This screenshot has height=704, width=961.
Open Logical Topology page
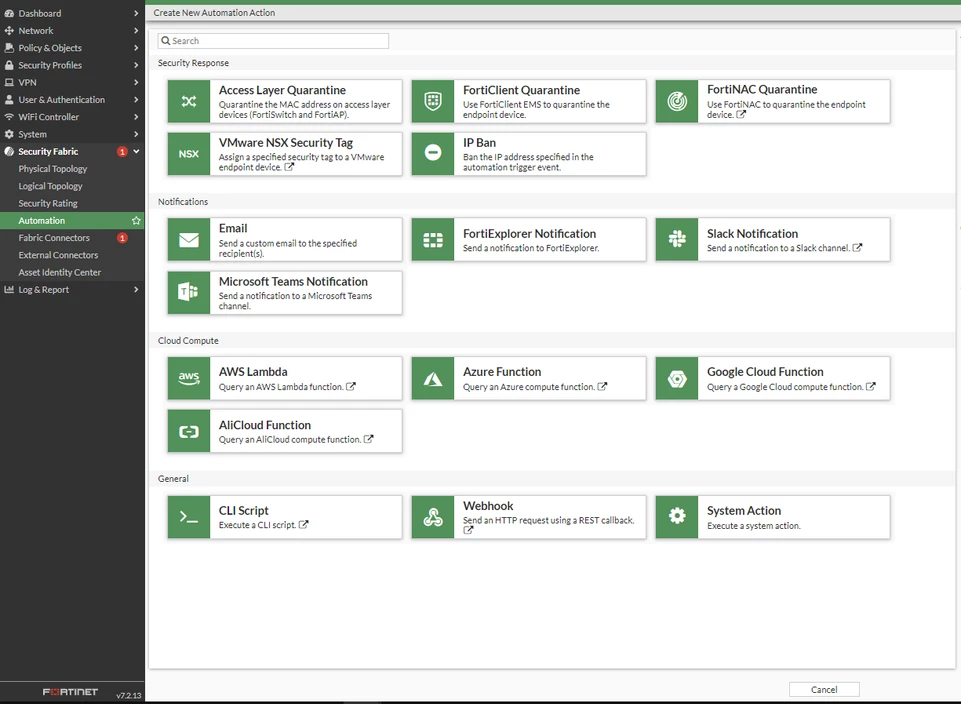click(x=50, y=186)
